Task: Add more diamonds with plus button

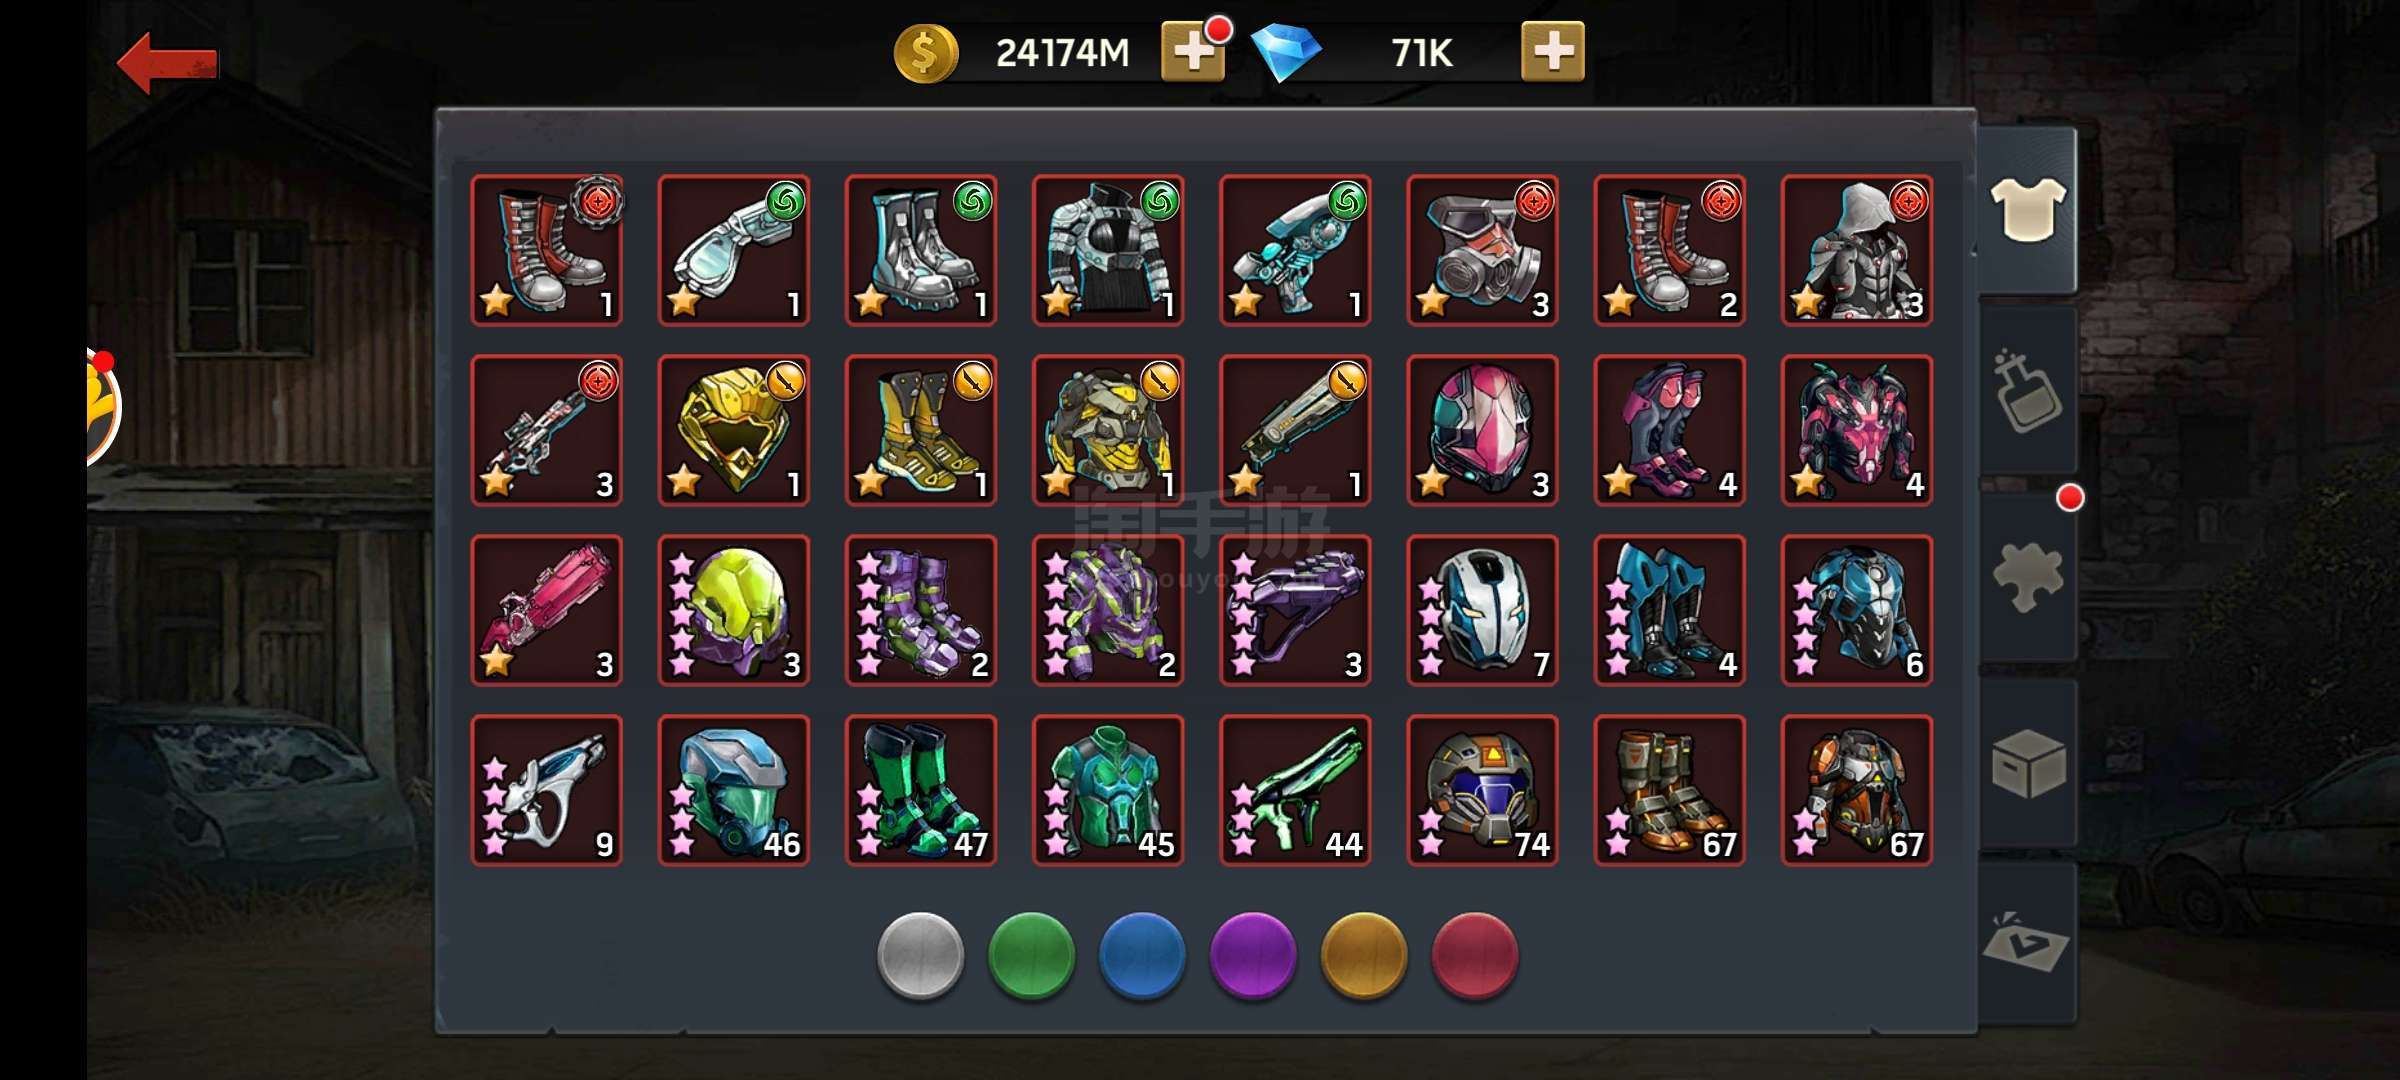Action: (1552, 51)
